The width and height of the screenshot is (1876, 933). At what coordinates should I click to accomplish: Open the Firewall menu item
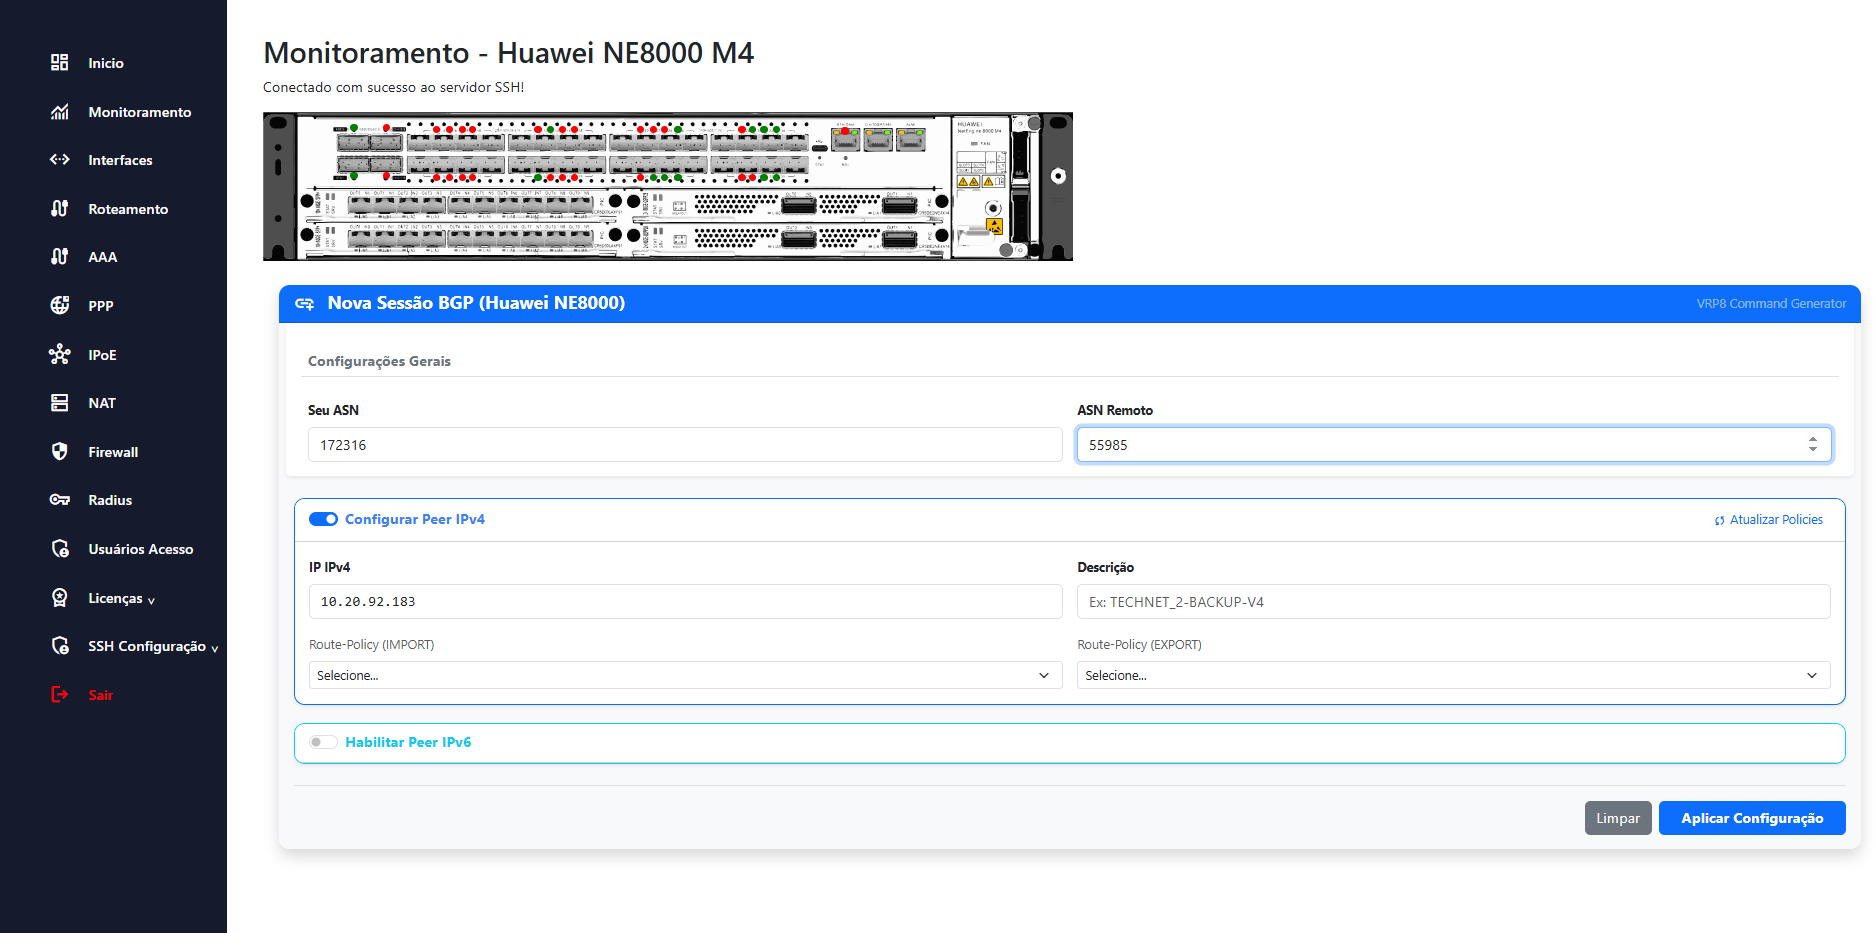click(x=113, y=452)
